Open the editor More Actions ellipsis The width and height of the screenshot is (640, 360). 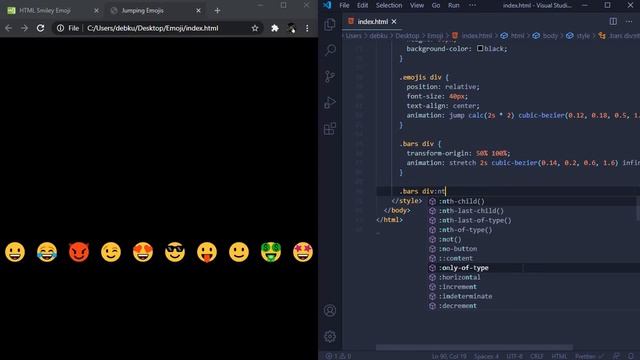(x=629, y=21)
